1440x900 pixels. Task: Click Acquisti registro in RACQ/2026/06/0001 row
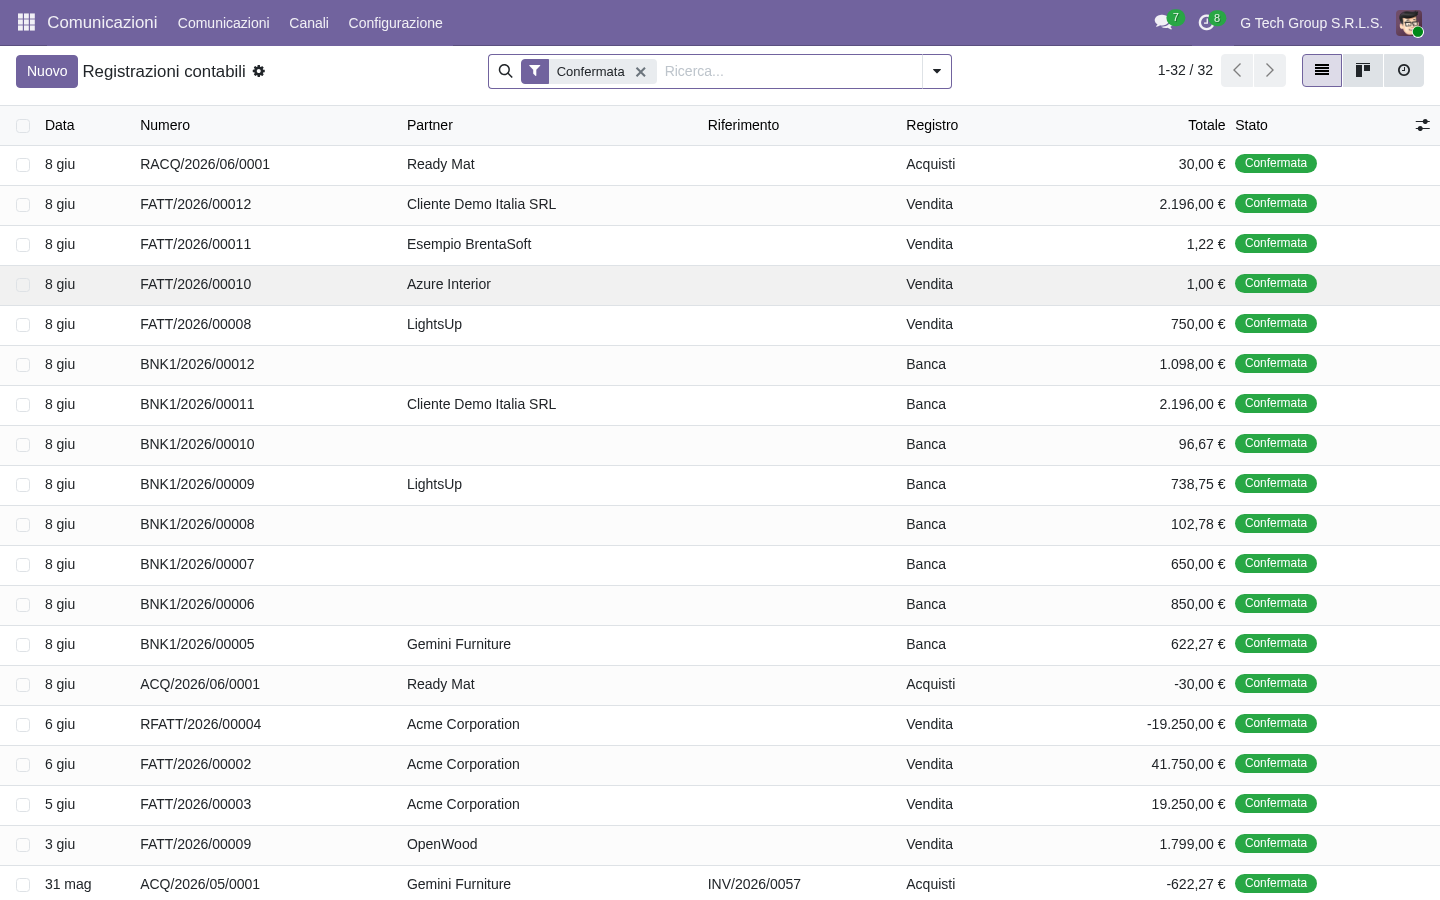[931, 164]
